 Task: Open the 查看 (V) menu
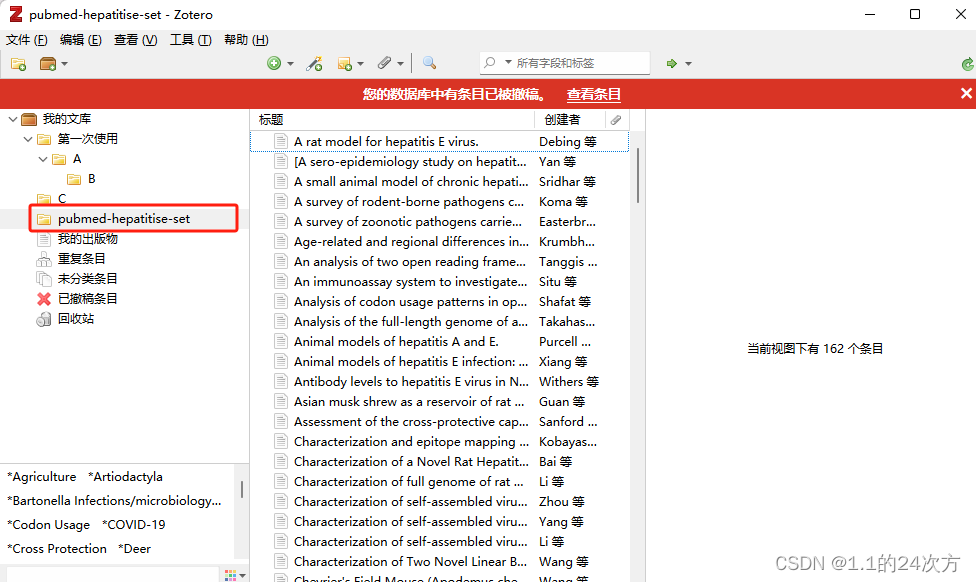pyautogui.click(x=136, y=40)
